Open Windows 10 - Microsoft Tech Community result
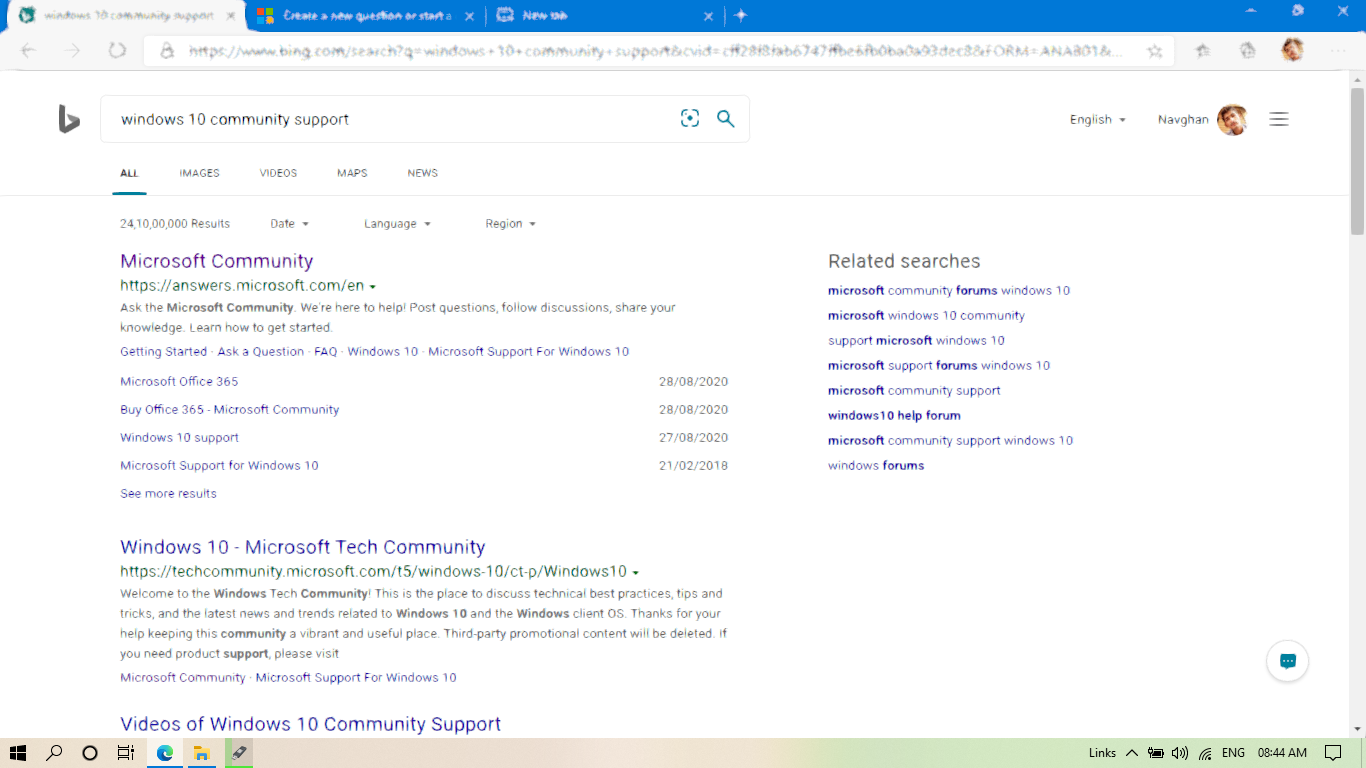This screenshot has width=1366, height=768. pos(303,547)
